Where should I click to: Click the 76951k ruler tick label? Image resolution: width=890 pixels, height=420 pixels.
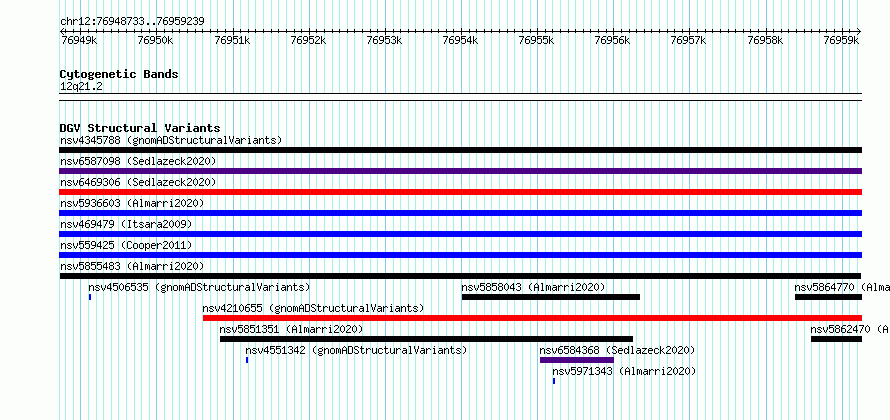pos(232,40)
